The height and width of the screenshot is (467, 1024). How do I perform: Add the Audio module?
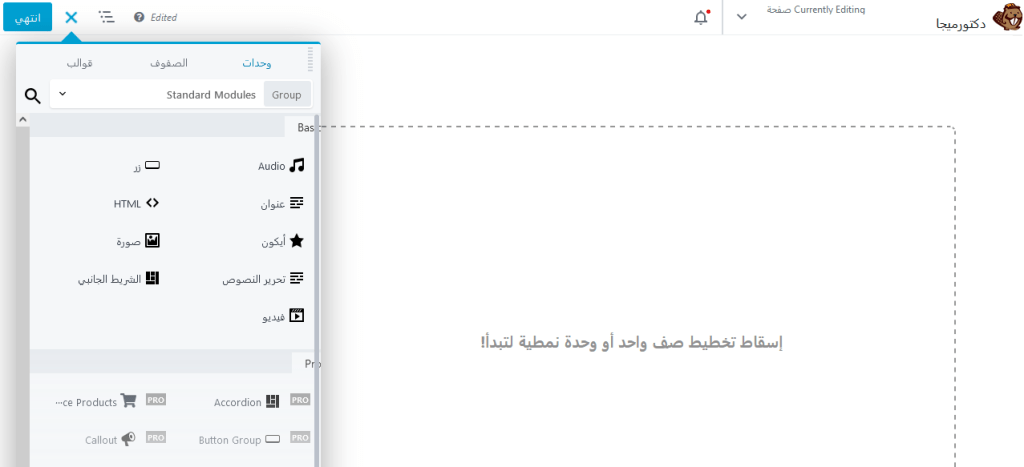[281, 166]
